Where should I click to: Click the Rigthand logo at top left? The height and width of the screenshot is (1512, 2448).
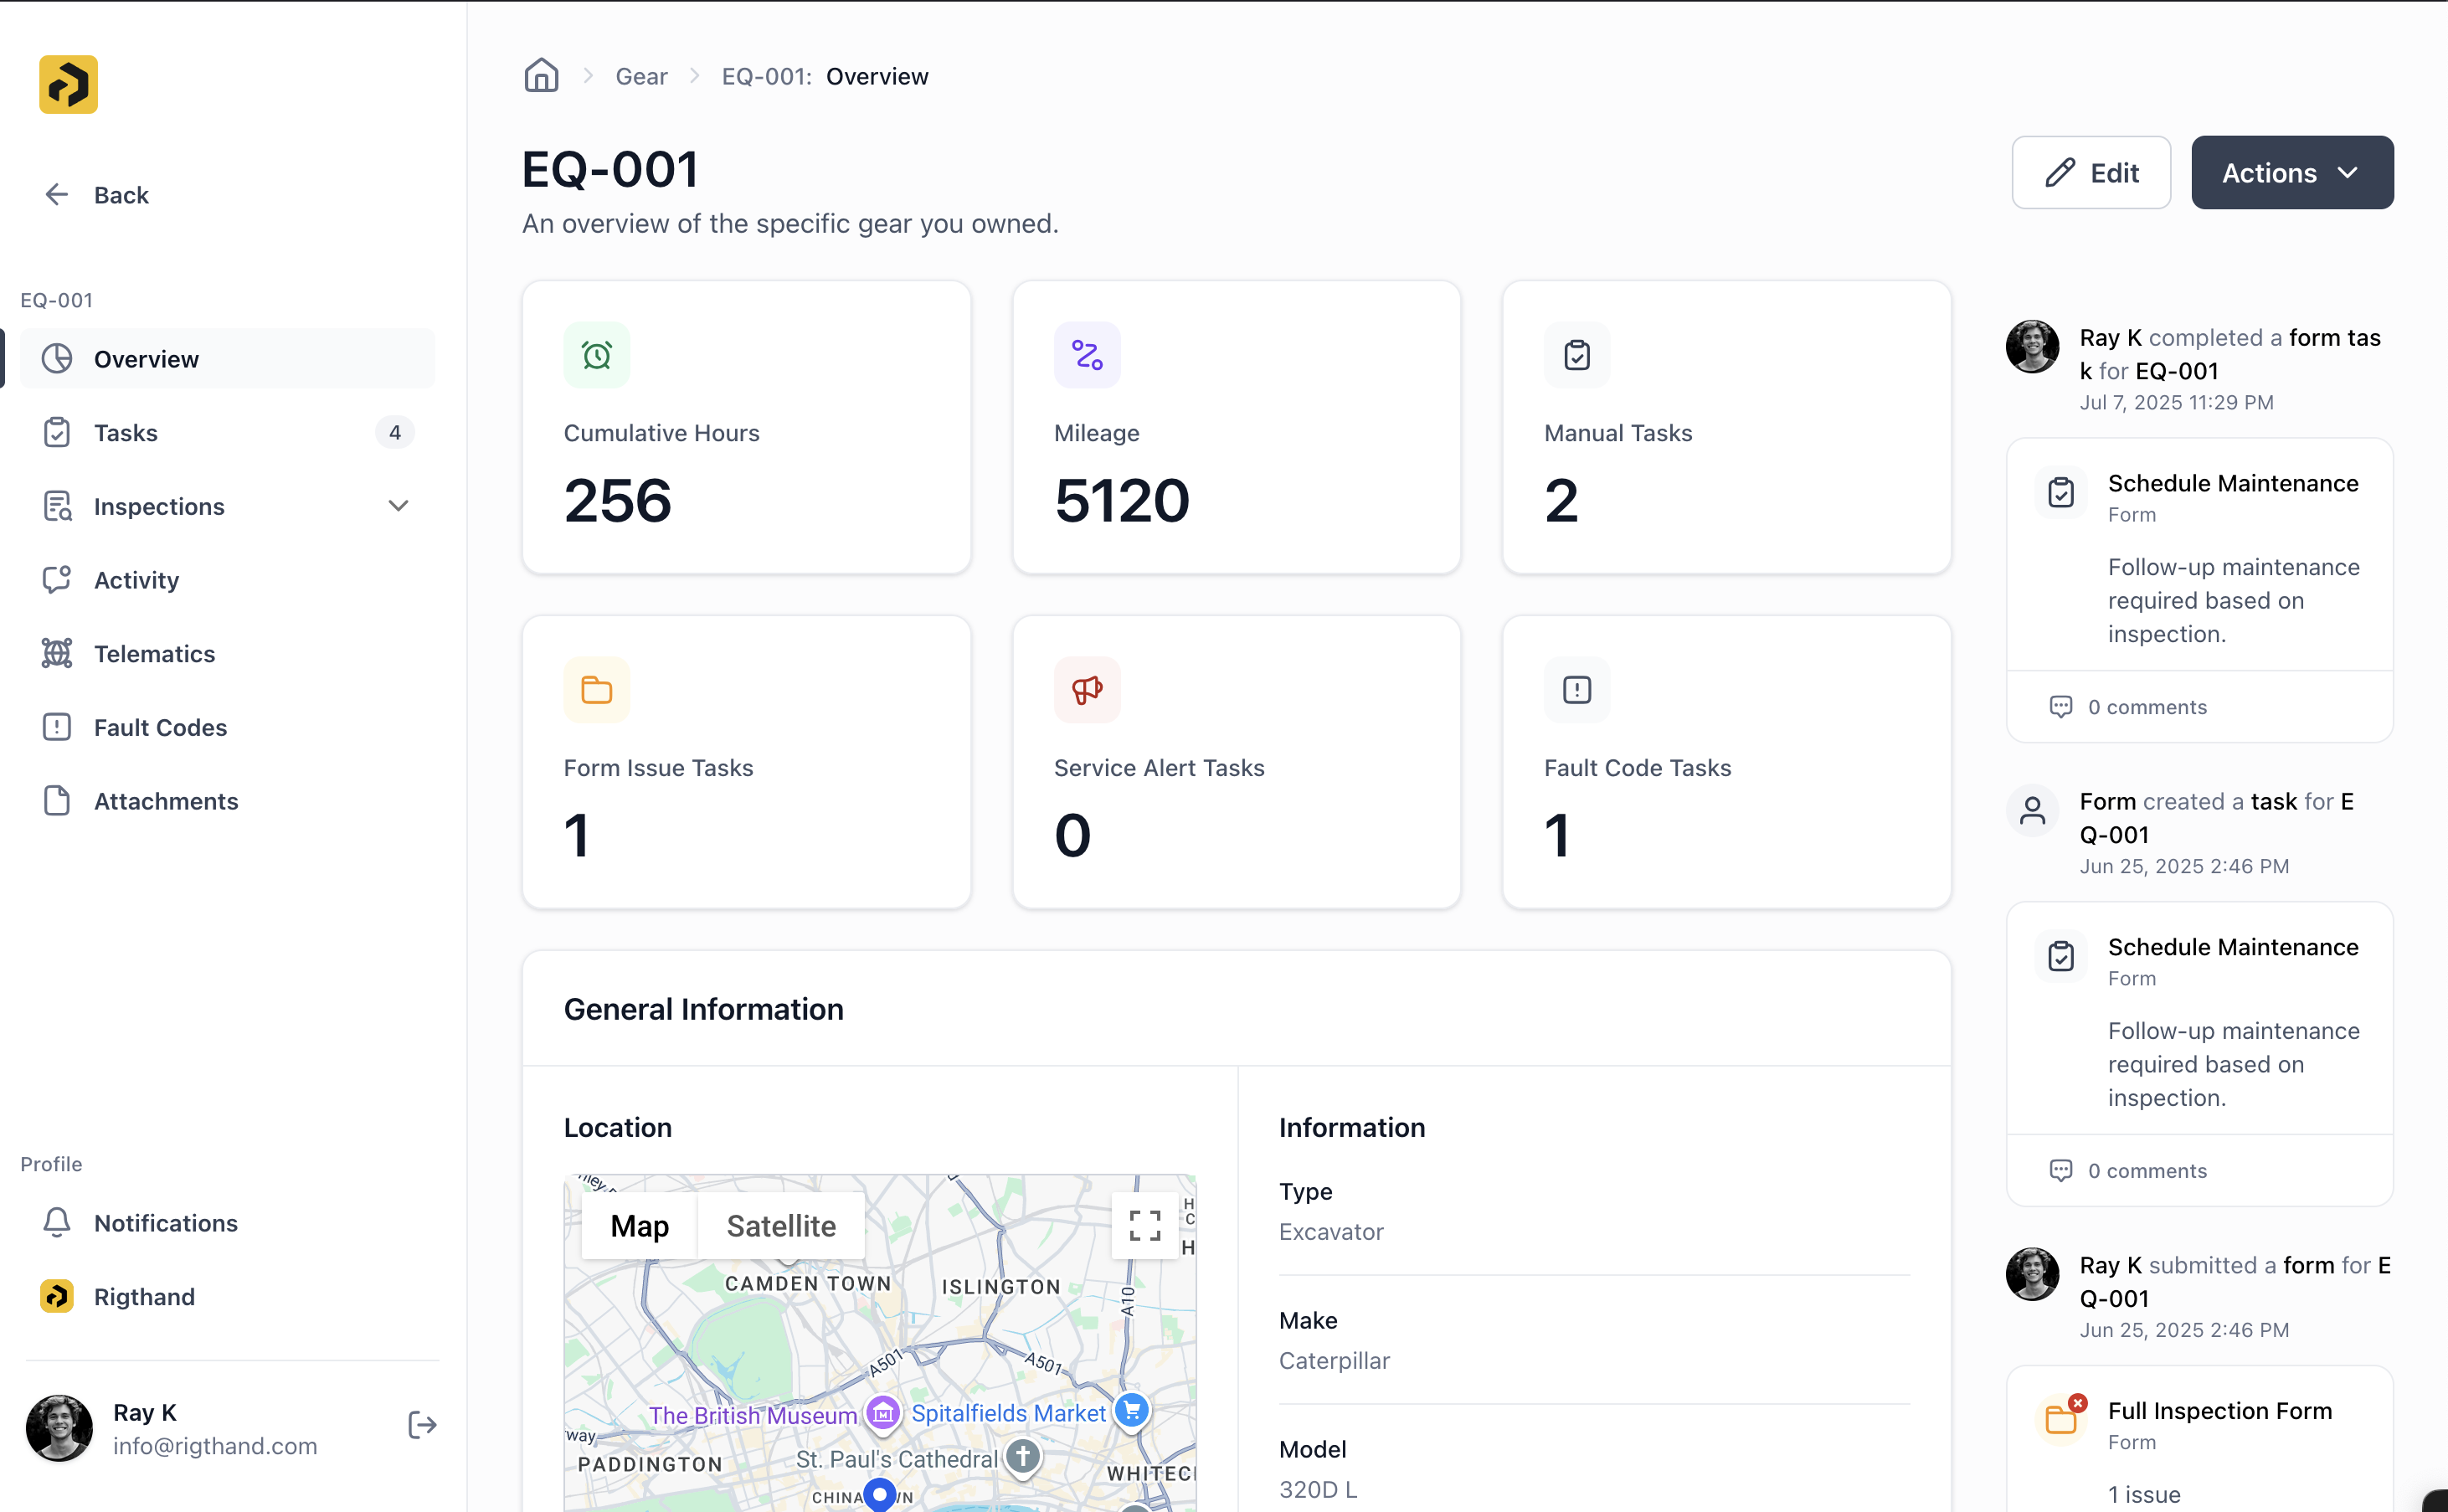67,84
